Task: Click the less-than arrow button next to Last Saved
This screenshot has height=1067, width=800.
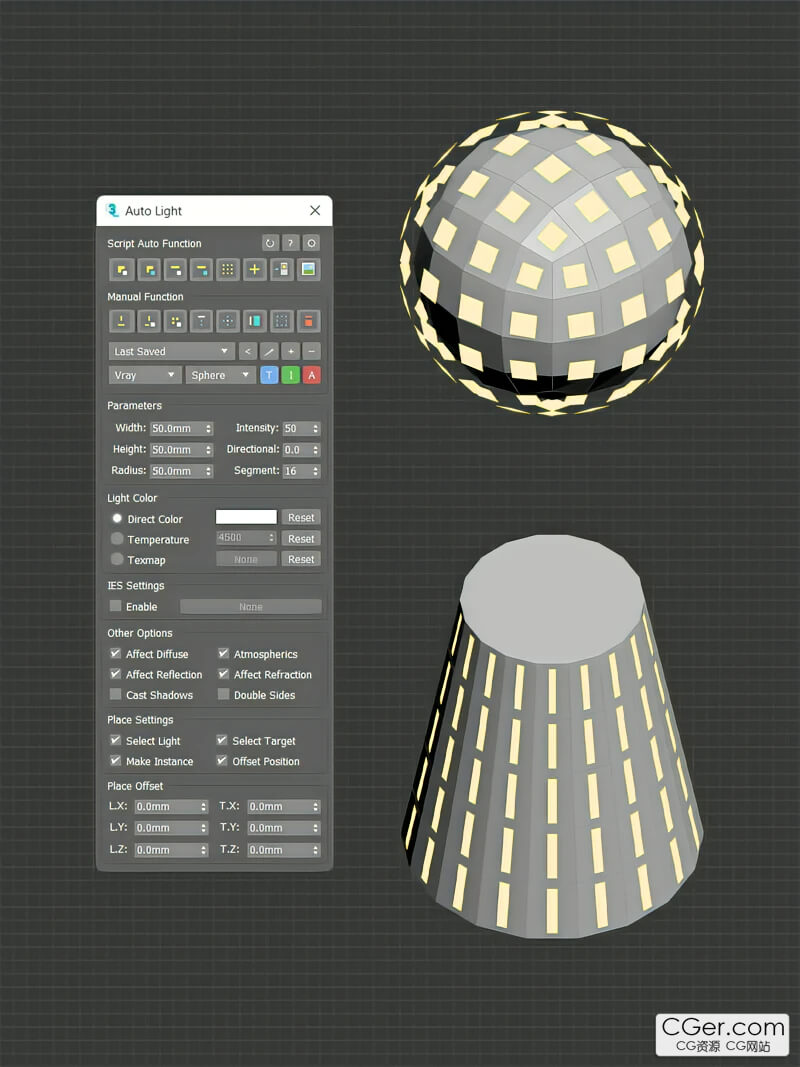Action: [248, 351]
